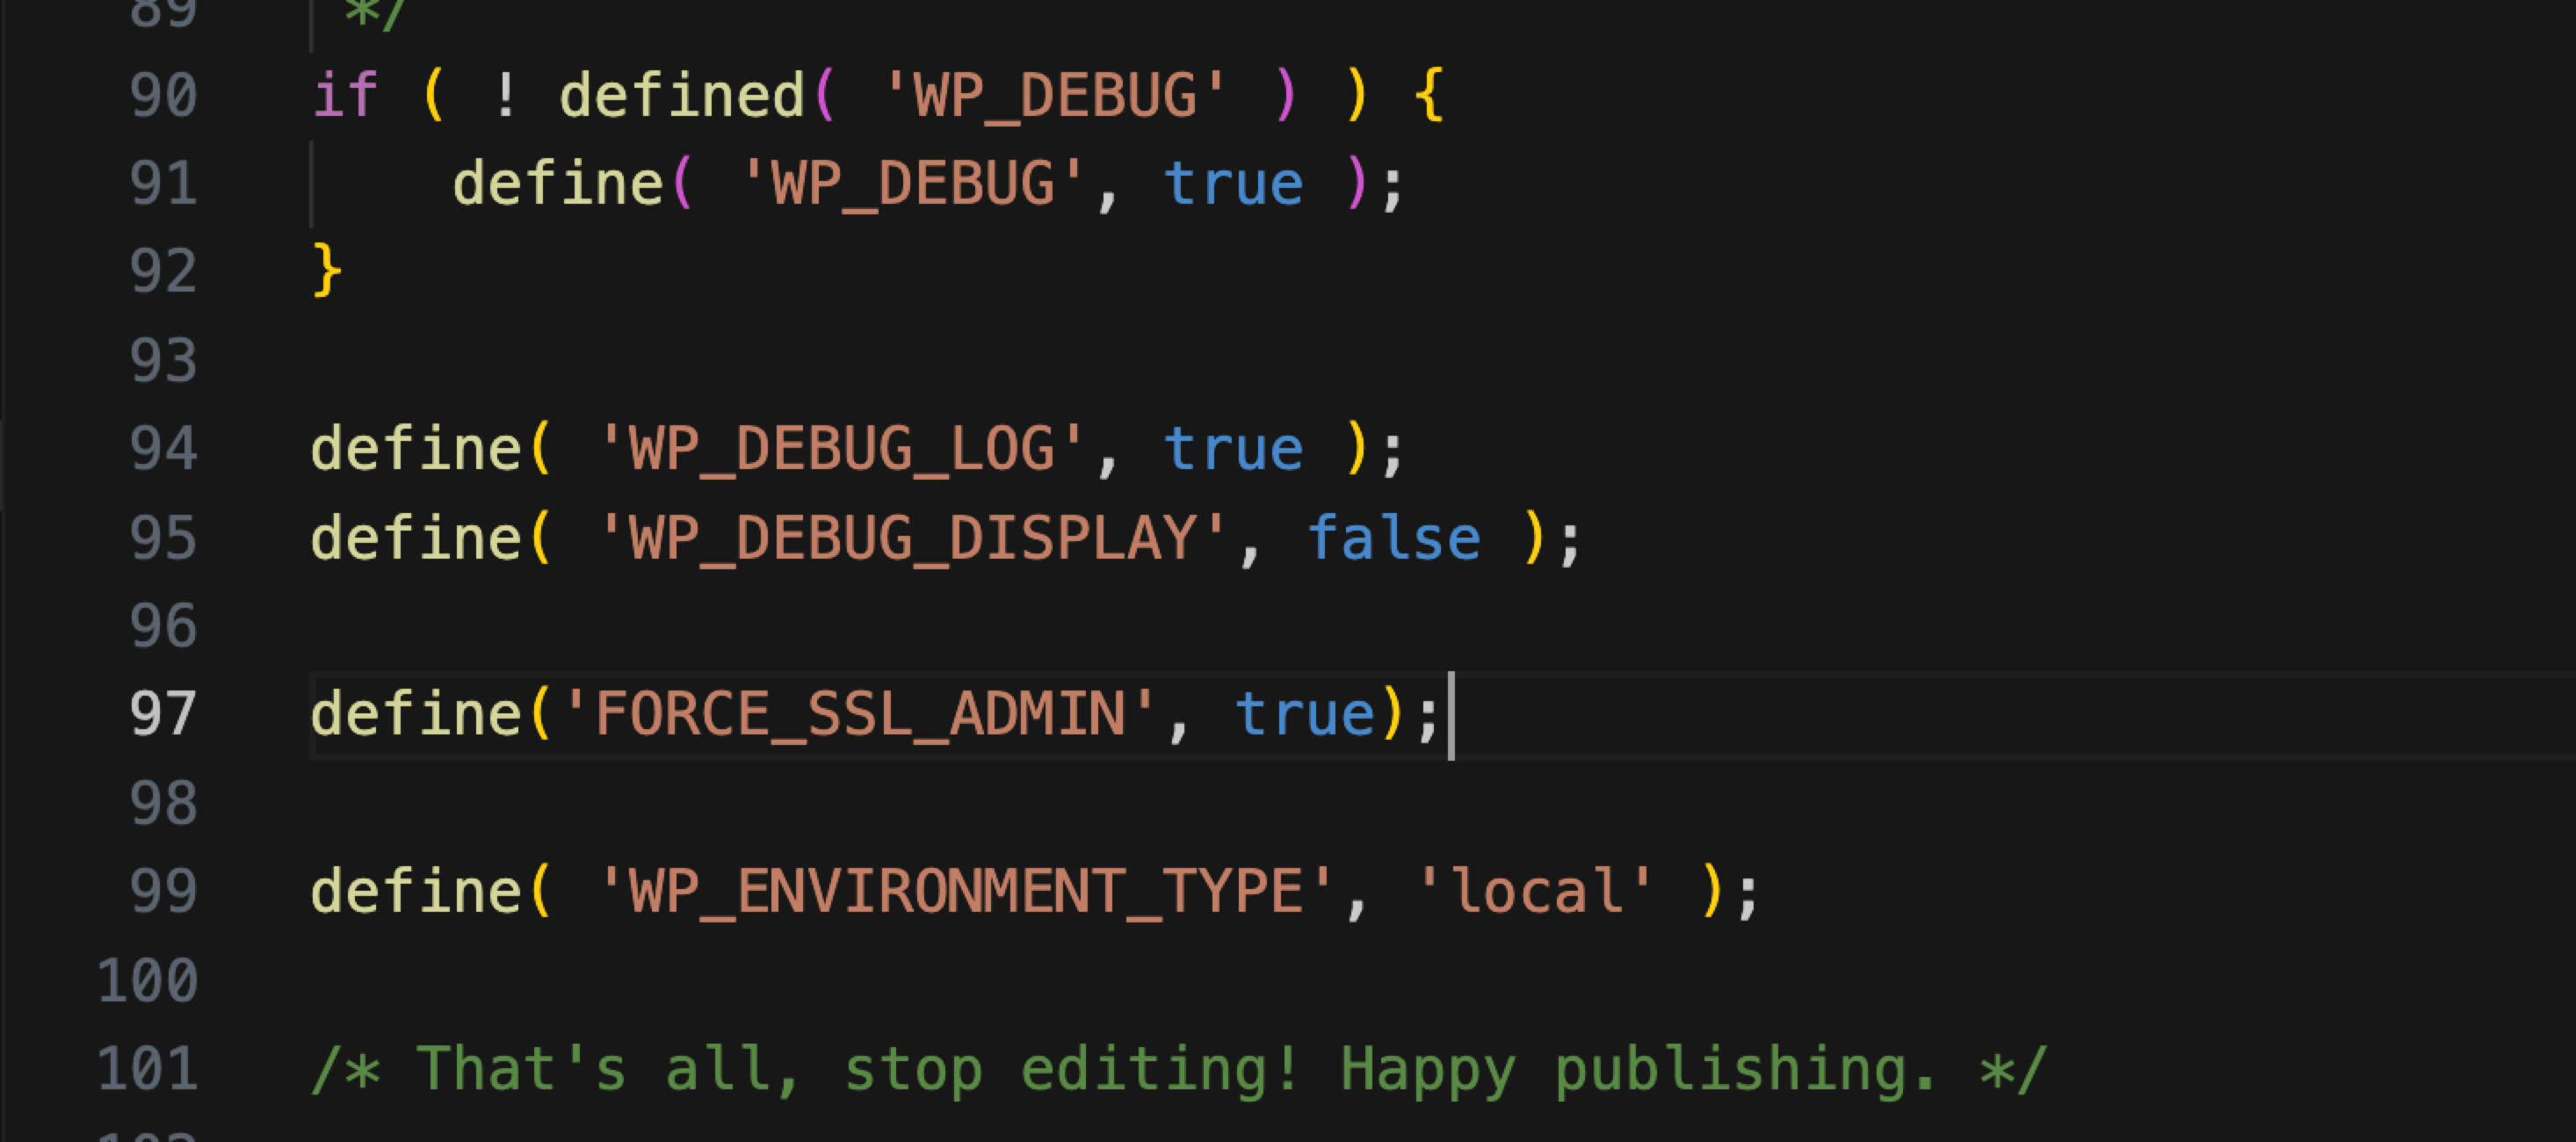Viewport: 2576px width, 1142px height.
Task: Click line number 95 in the gutter
Action: tap(164, 538)
